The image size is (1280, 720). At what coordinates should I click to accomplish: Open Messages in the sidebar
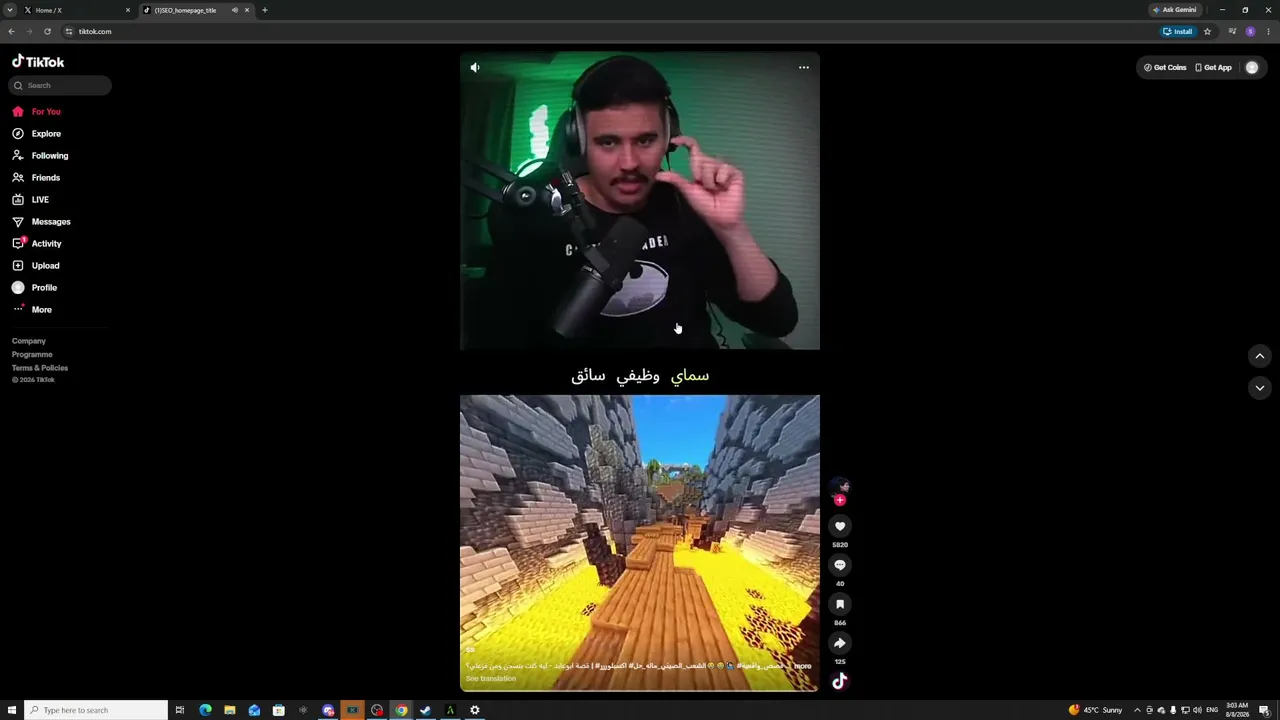pyautogui.click(x=41, y=222)
